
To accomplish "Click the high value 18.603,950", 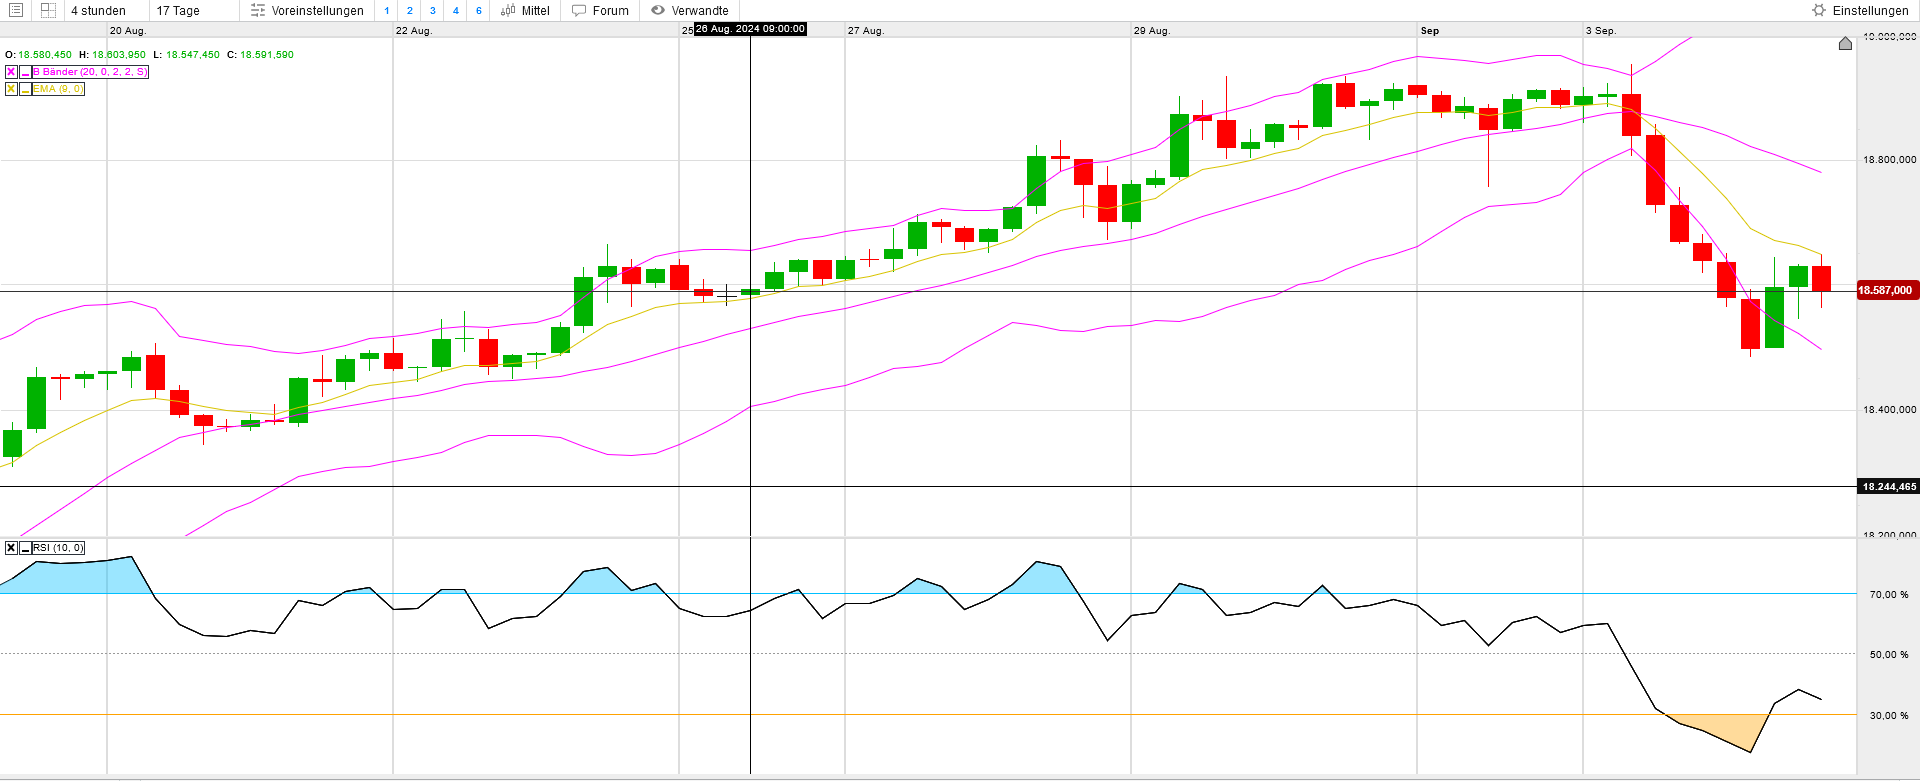I will tap(119, 55).
